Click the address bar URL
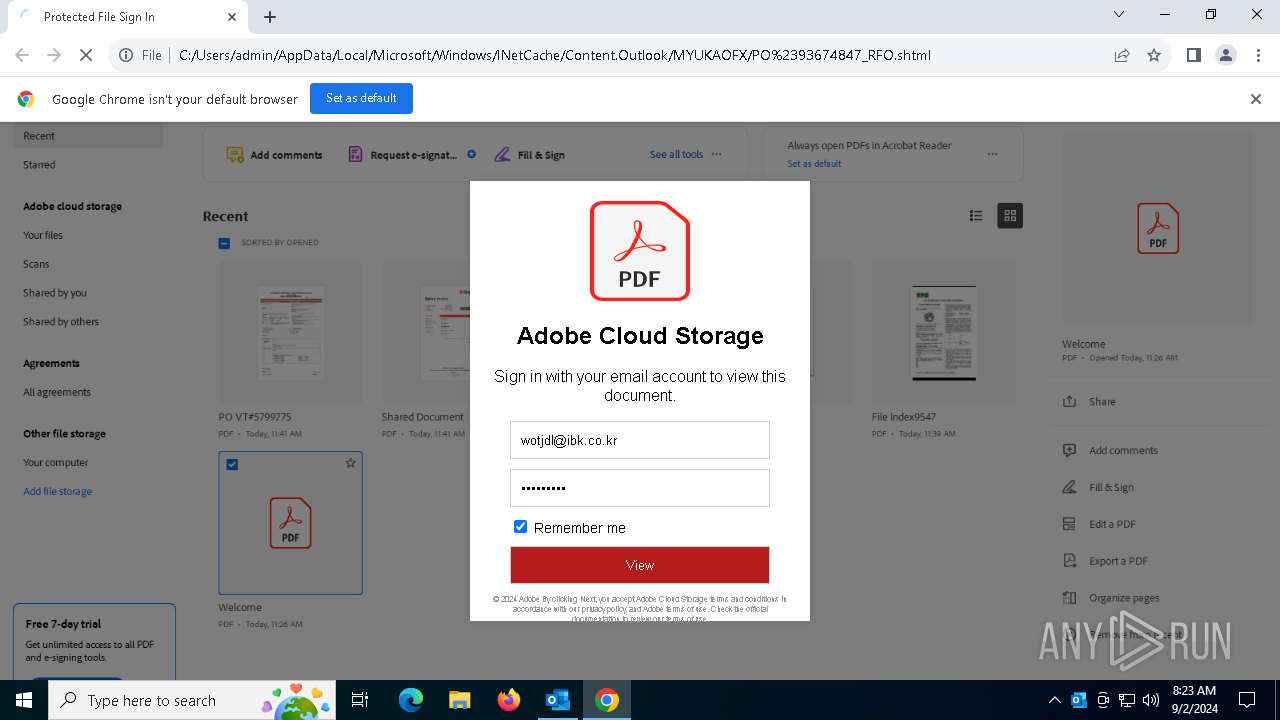Screen dimensions: 1280x720 [x=555, y=55]
